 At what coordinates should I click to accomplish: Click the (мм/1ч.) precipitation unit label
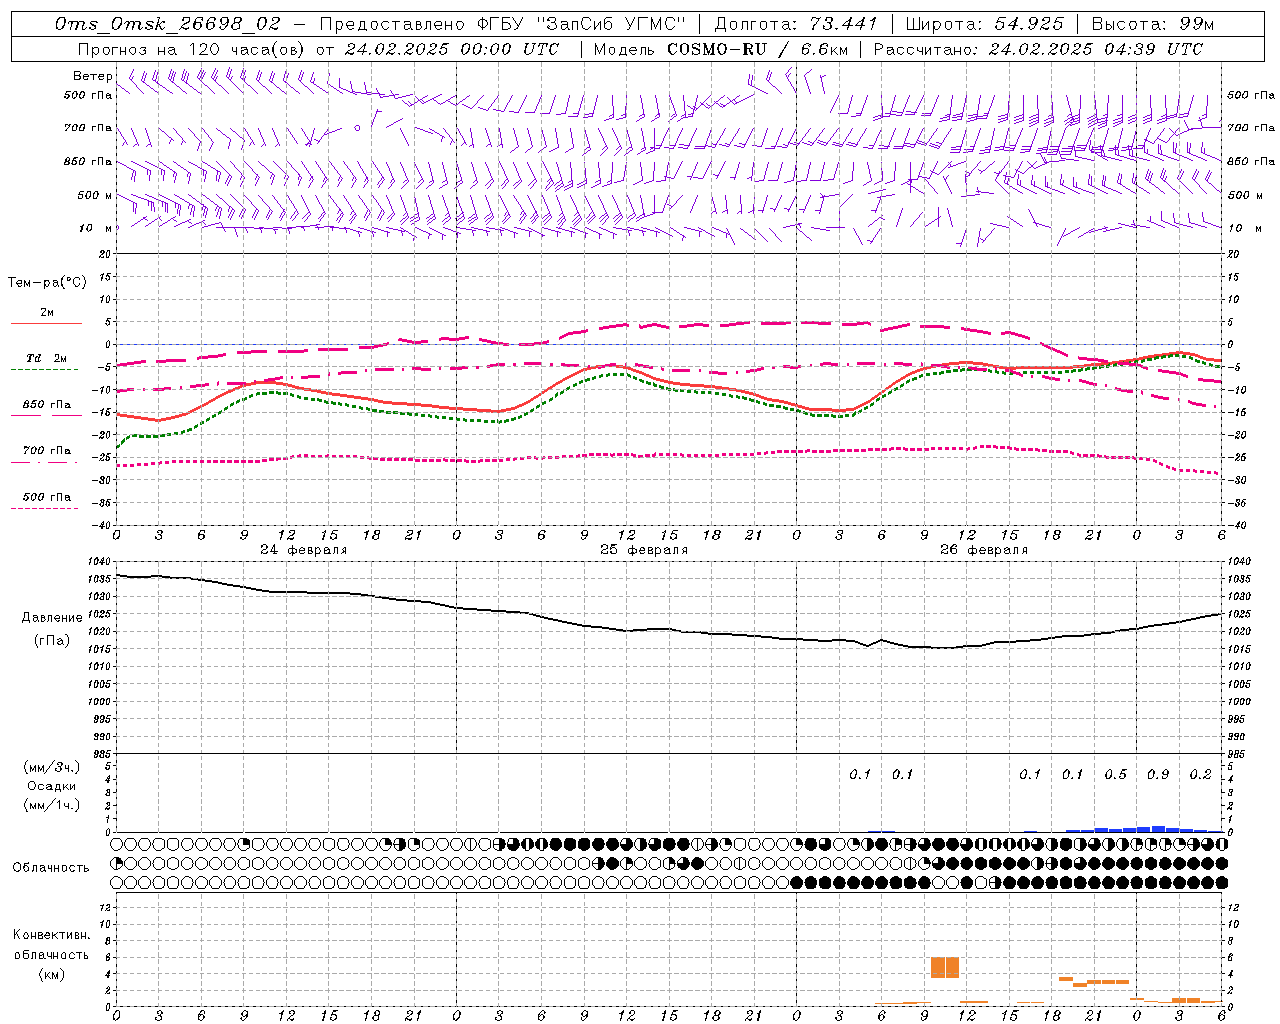click(x=52, y=805)
